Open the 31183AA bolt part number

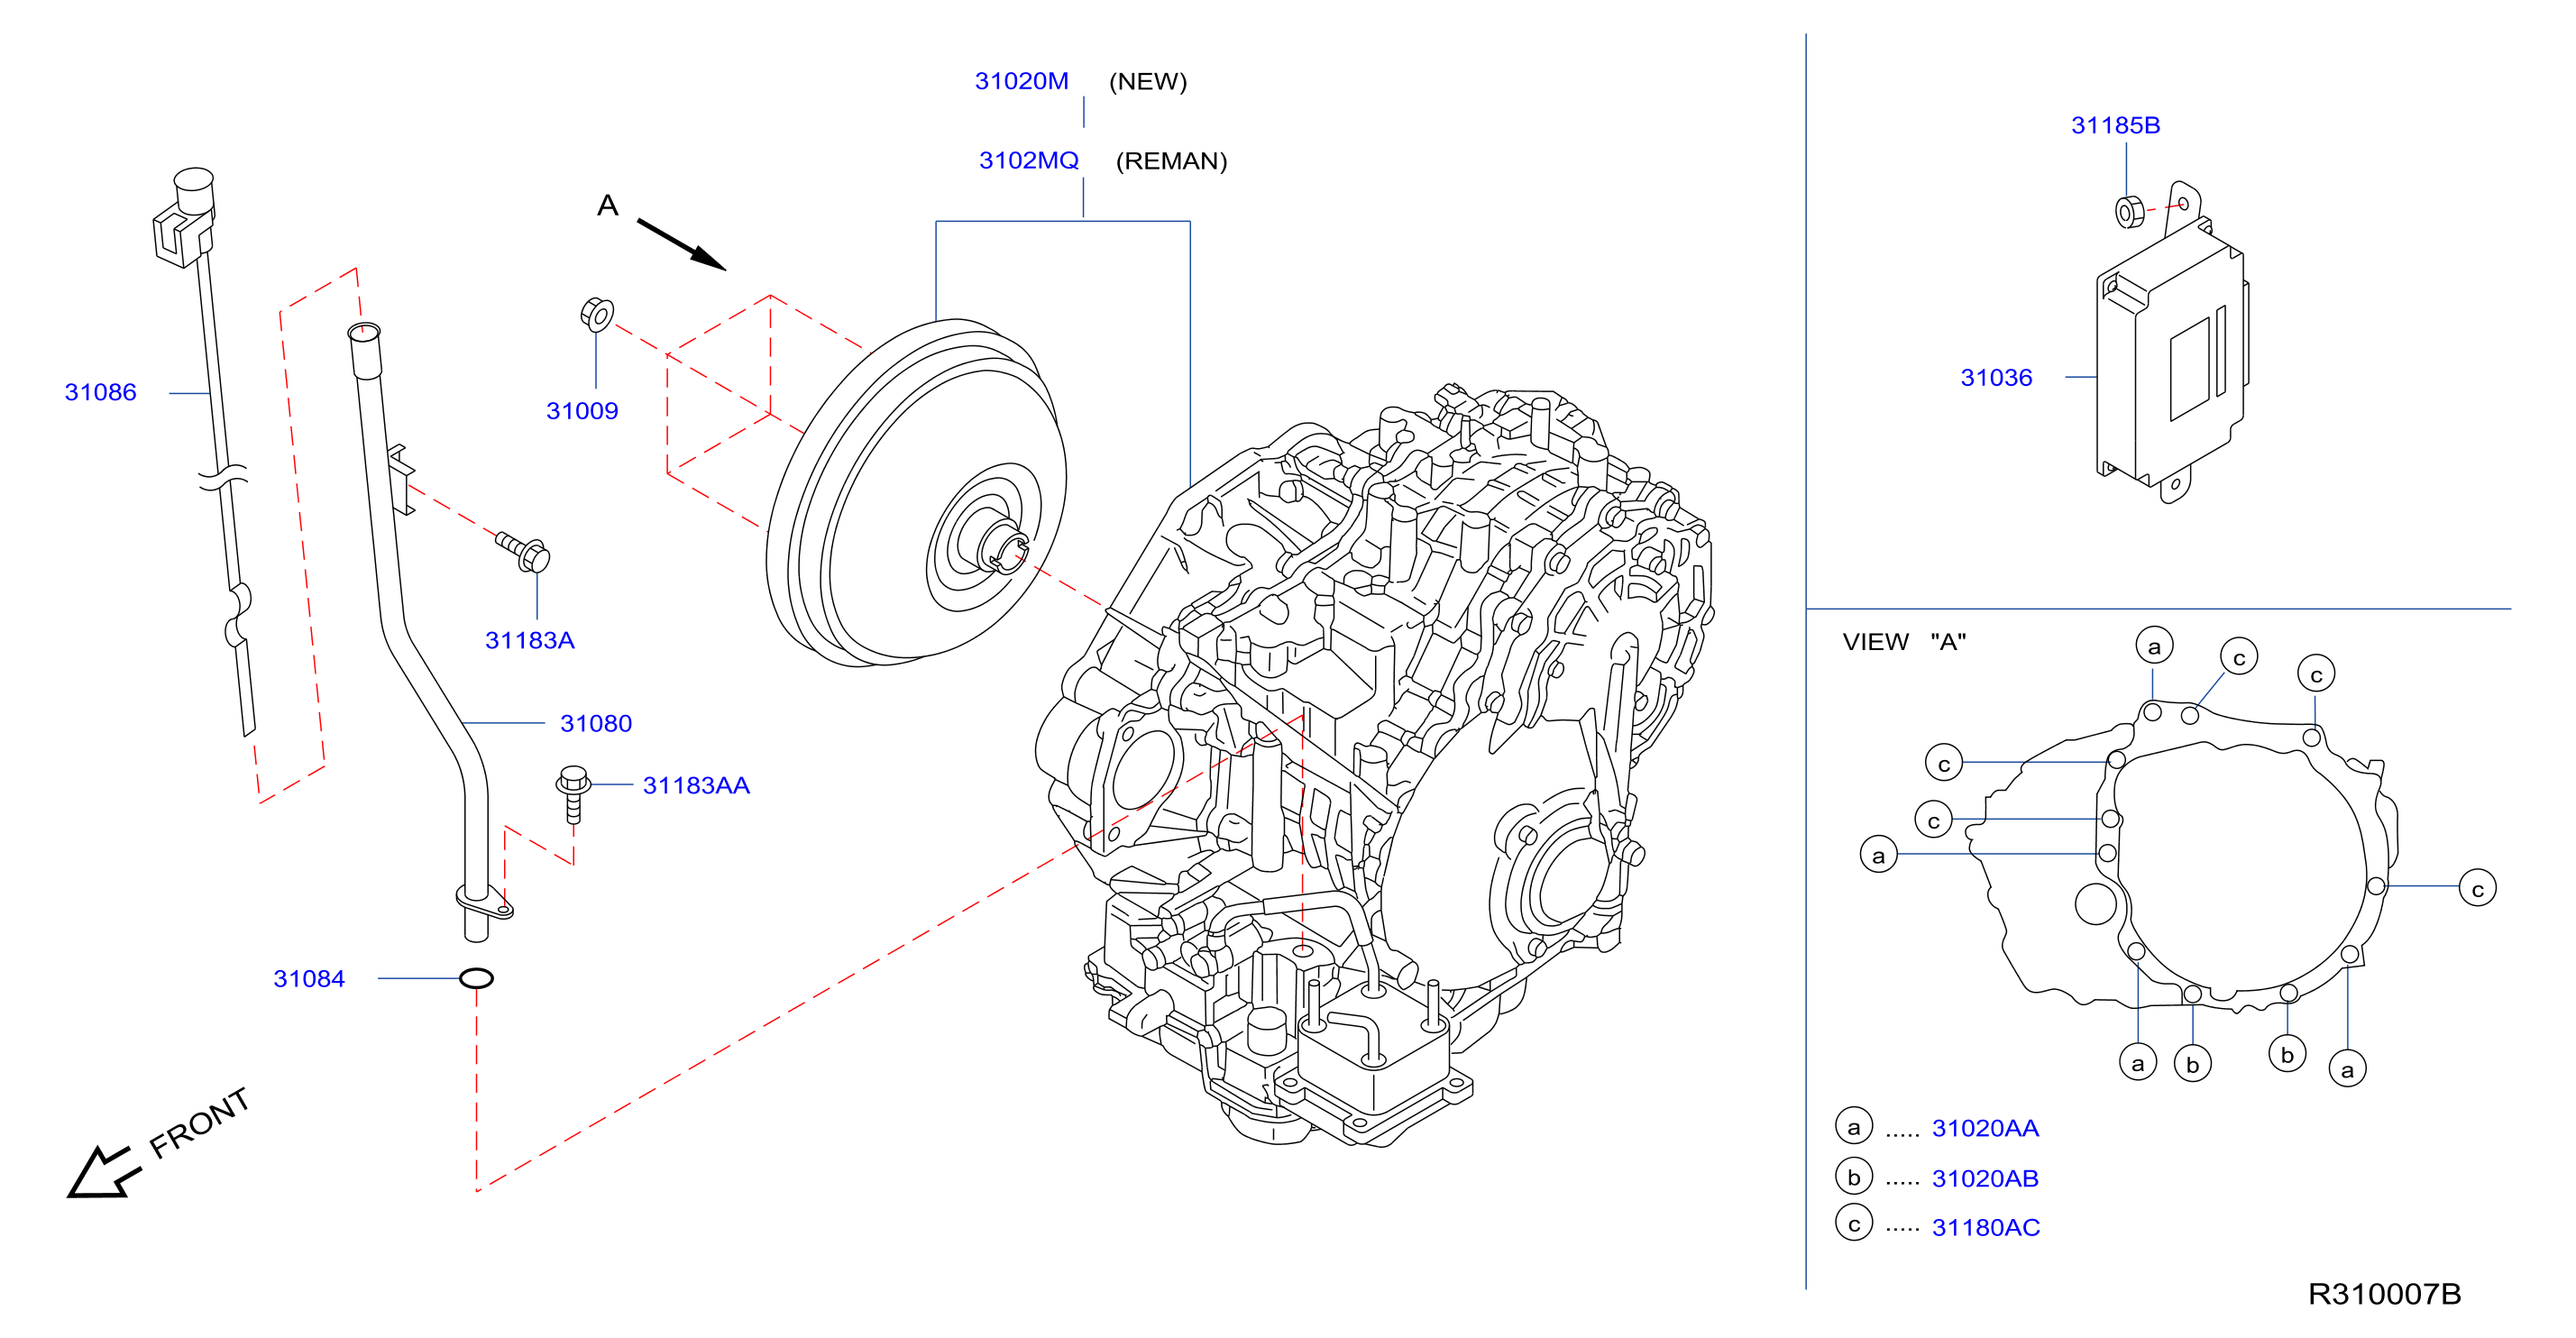point(696,785)
